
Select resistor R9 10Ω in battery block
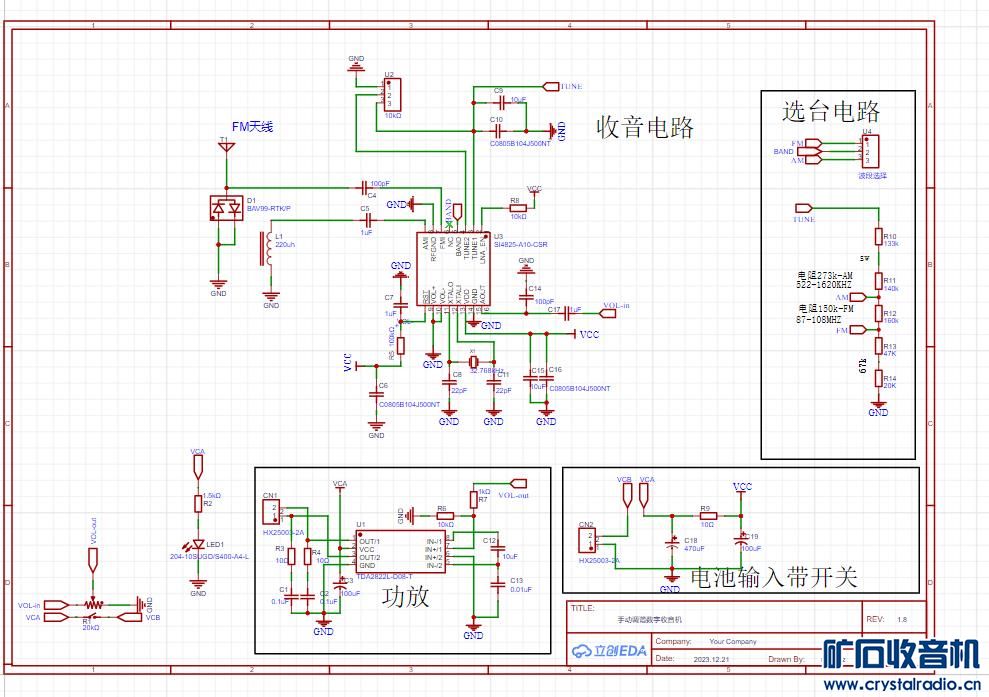click(708, 515)
